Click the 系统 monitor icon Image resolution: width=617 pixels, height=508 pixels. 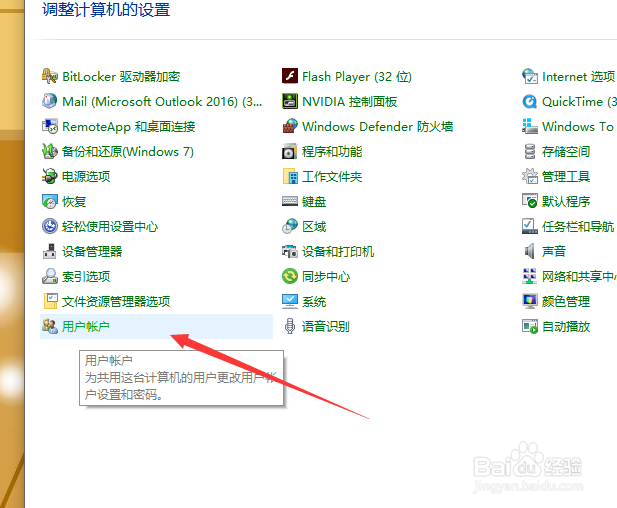[x=290, y=301]
